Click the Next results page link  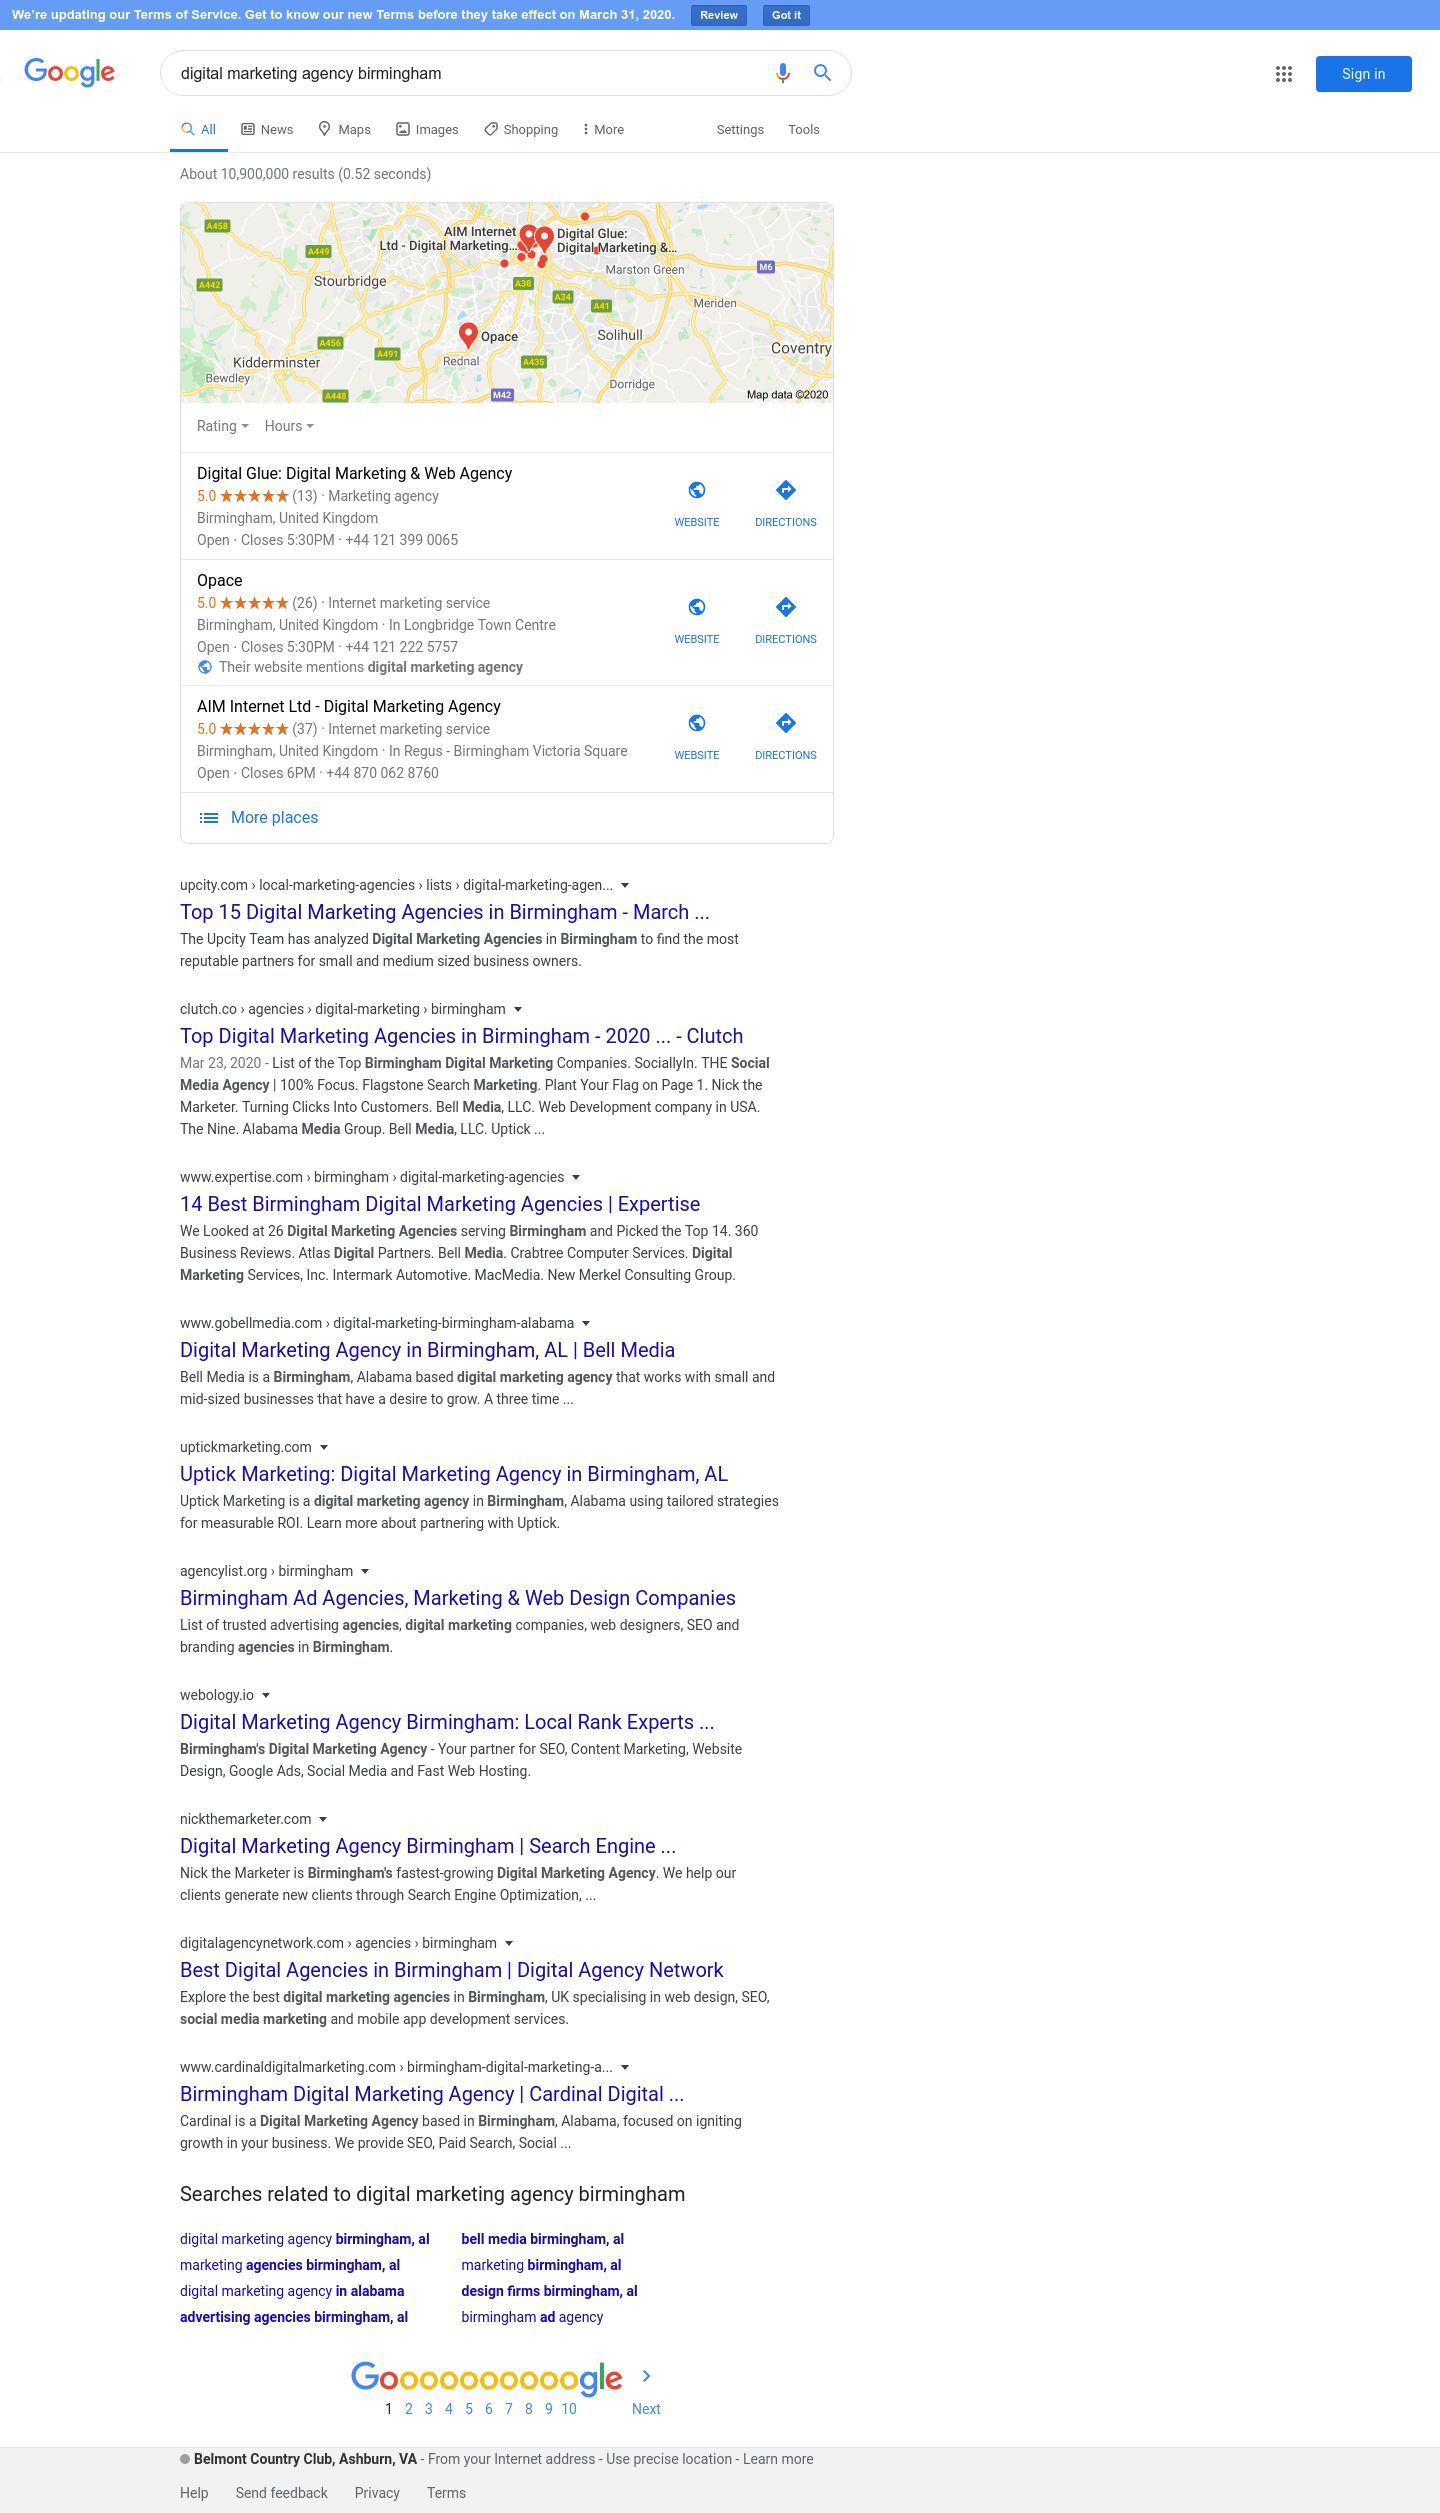coord(646,2409)
